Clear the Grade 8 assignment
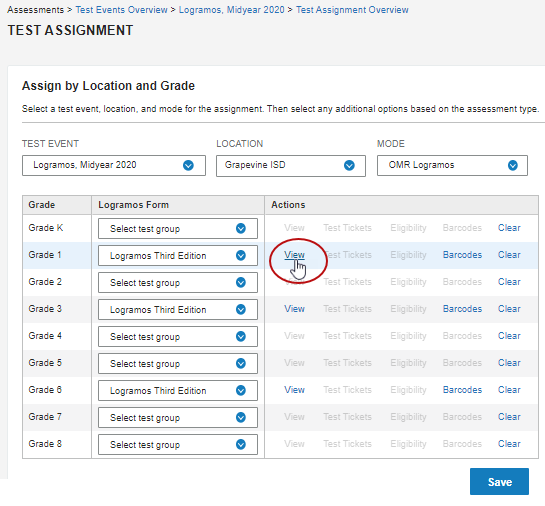The width and height of the screenshot is (545, 506). point(509,443)
